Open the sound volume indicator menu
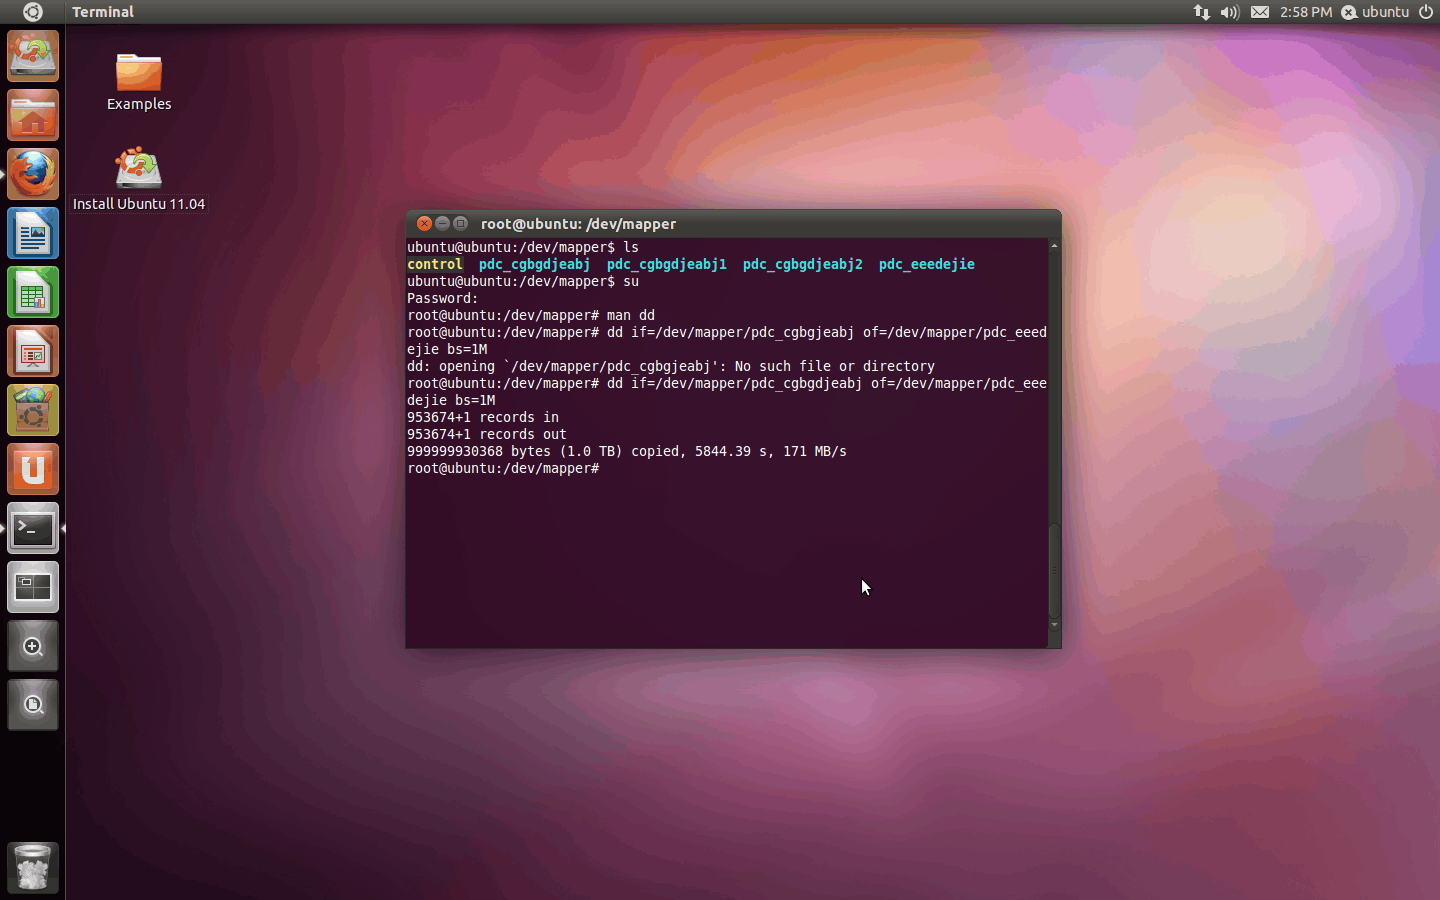Image resolution: width=1440 pixels, height=900 pixels. [x=1230, y=12]
